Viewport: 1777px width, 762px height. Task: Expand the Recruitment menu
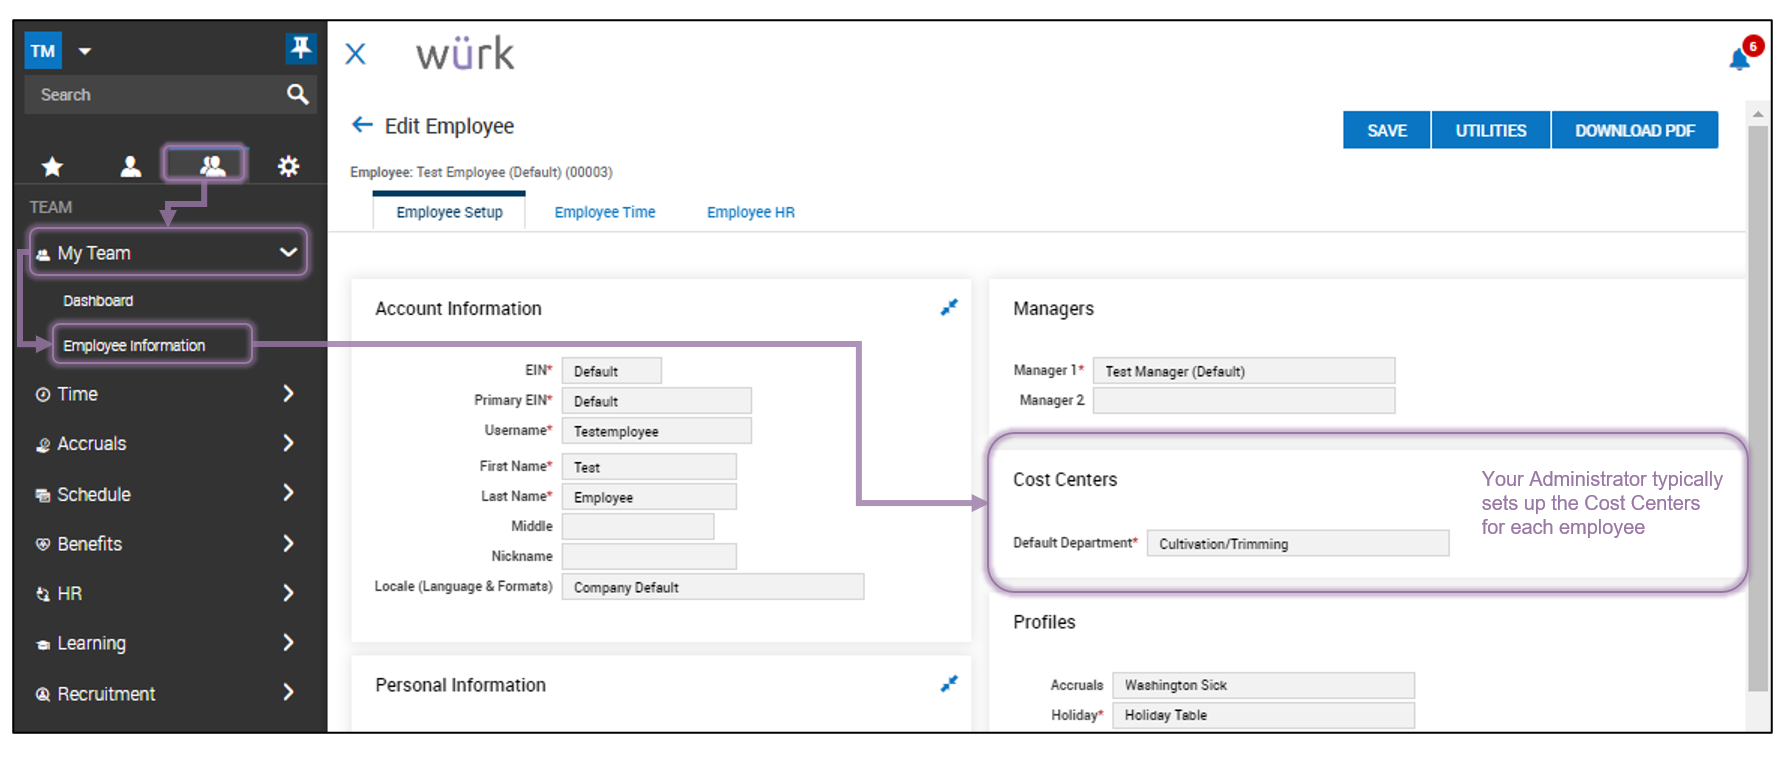[x=288, y=692]
